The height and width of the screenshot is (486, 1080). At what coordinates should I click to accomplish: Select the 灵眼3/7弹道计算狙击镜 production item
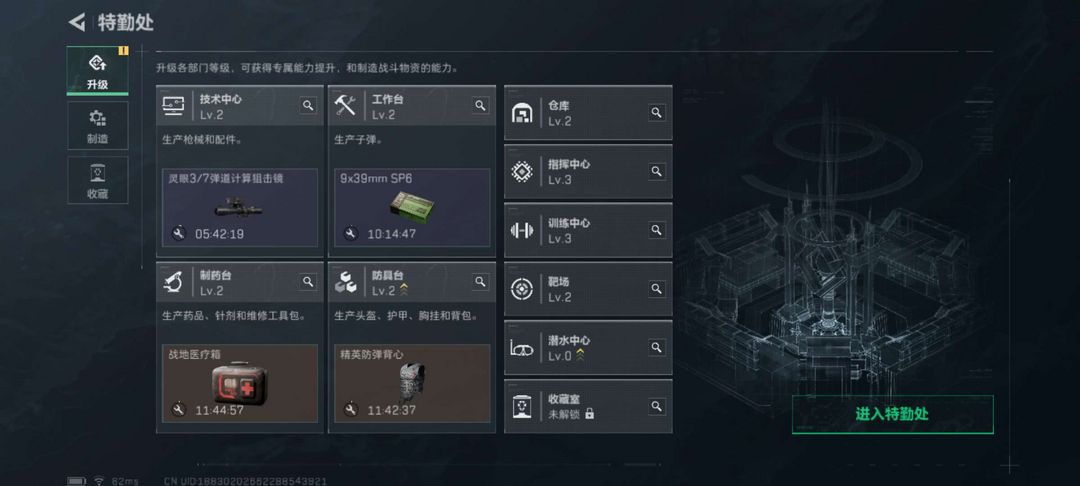(x=240, y=207)
